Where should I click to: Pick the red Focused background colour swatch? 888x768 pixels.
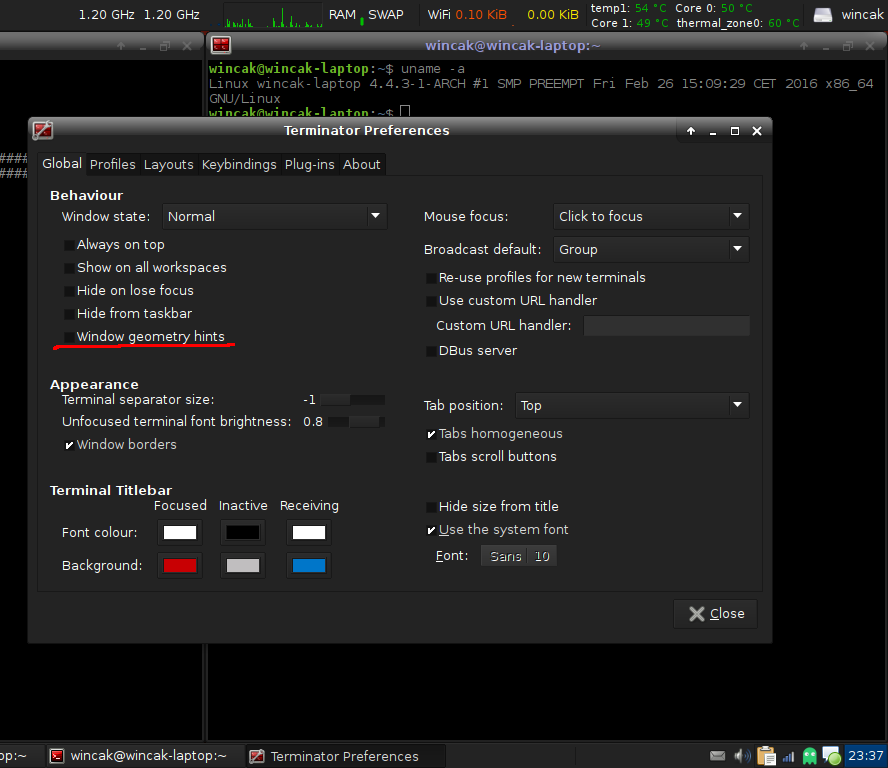click(180, 566)
